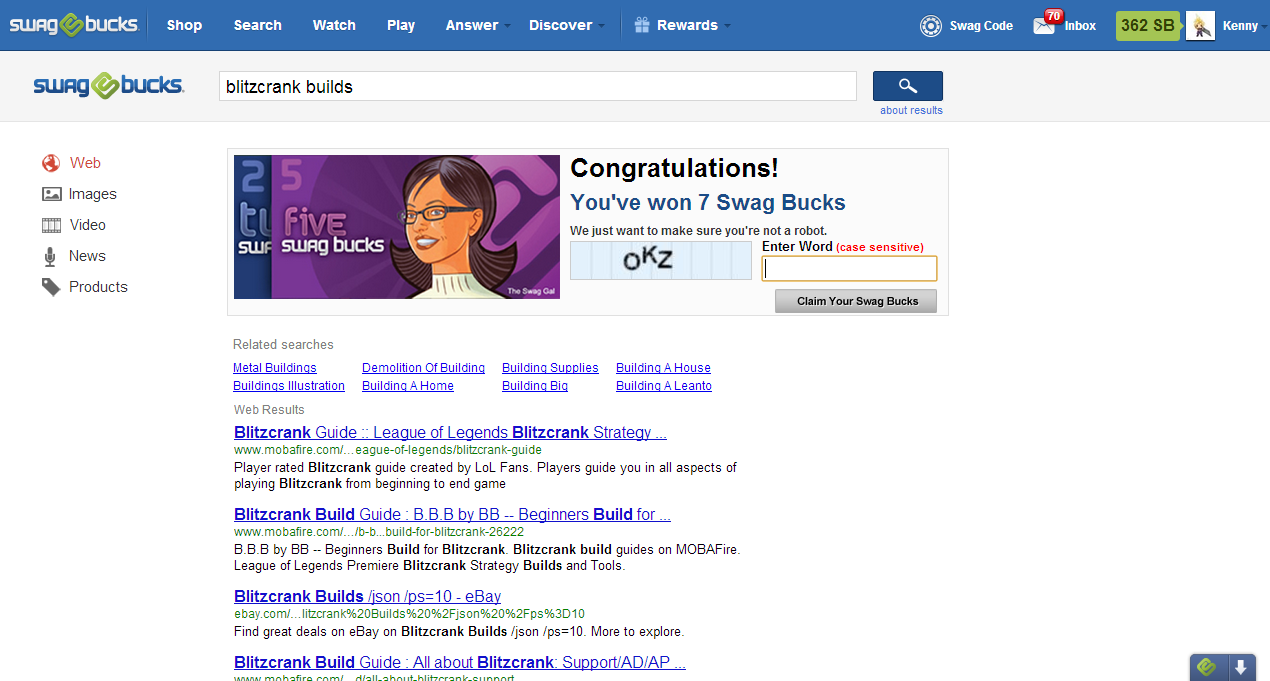Click the down arrow icon at bottom right
1270x681 pixels.
(1241, 667)
